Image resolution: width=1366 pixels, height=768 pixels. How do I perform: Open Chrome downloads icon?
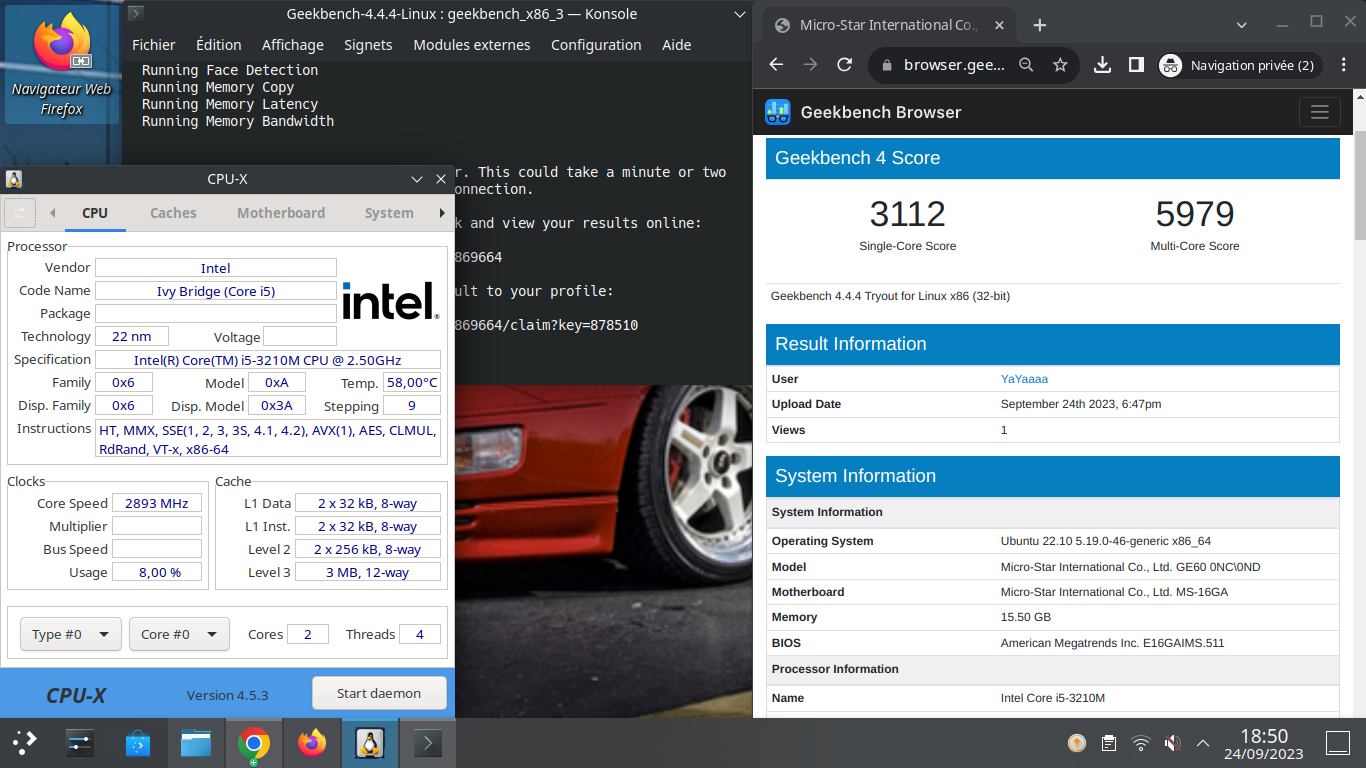(1102, 65)
